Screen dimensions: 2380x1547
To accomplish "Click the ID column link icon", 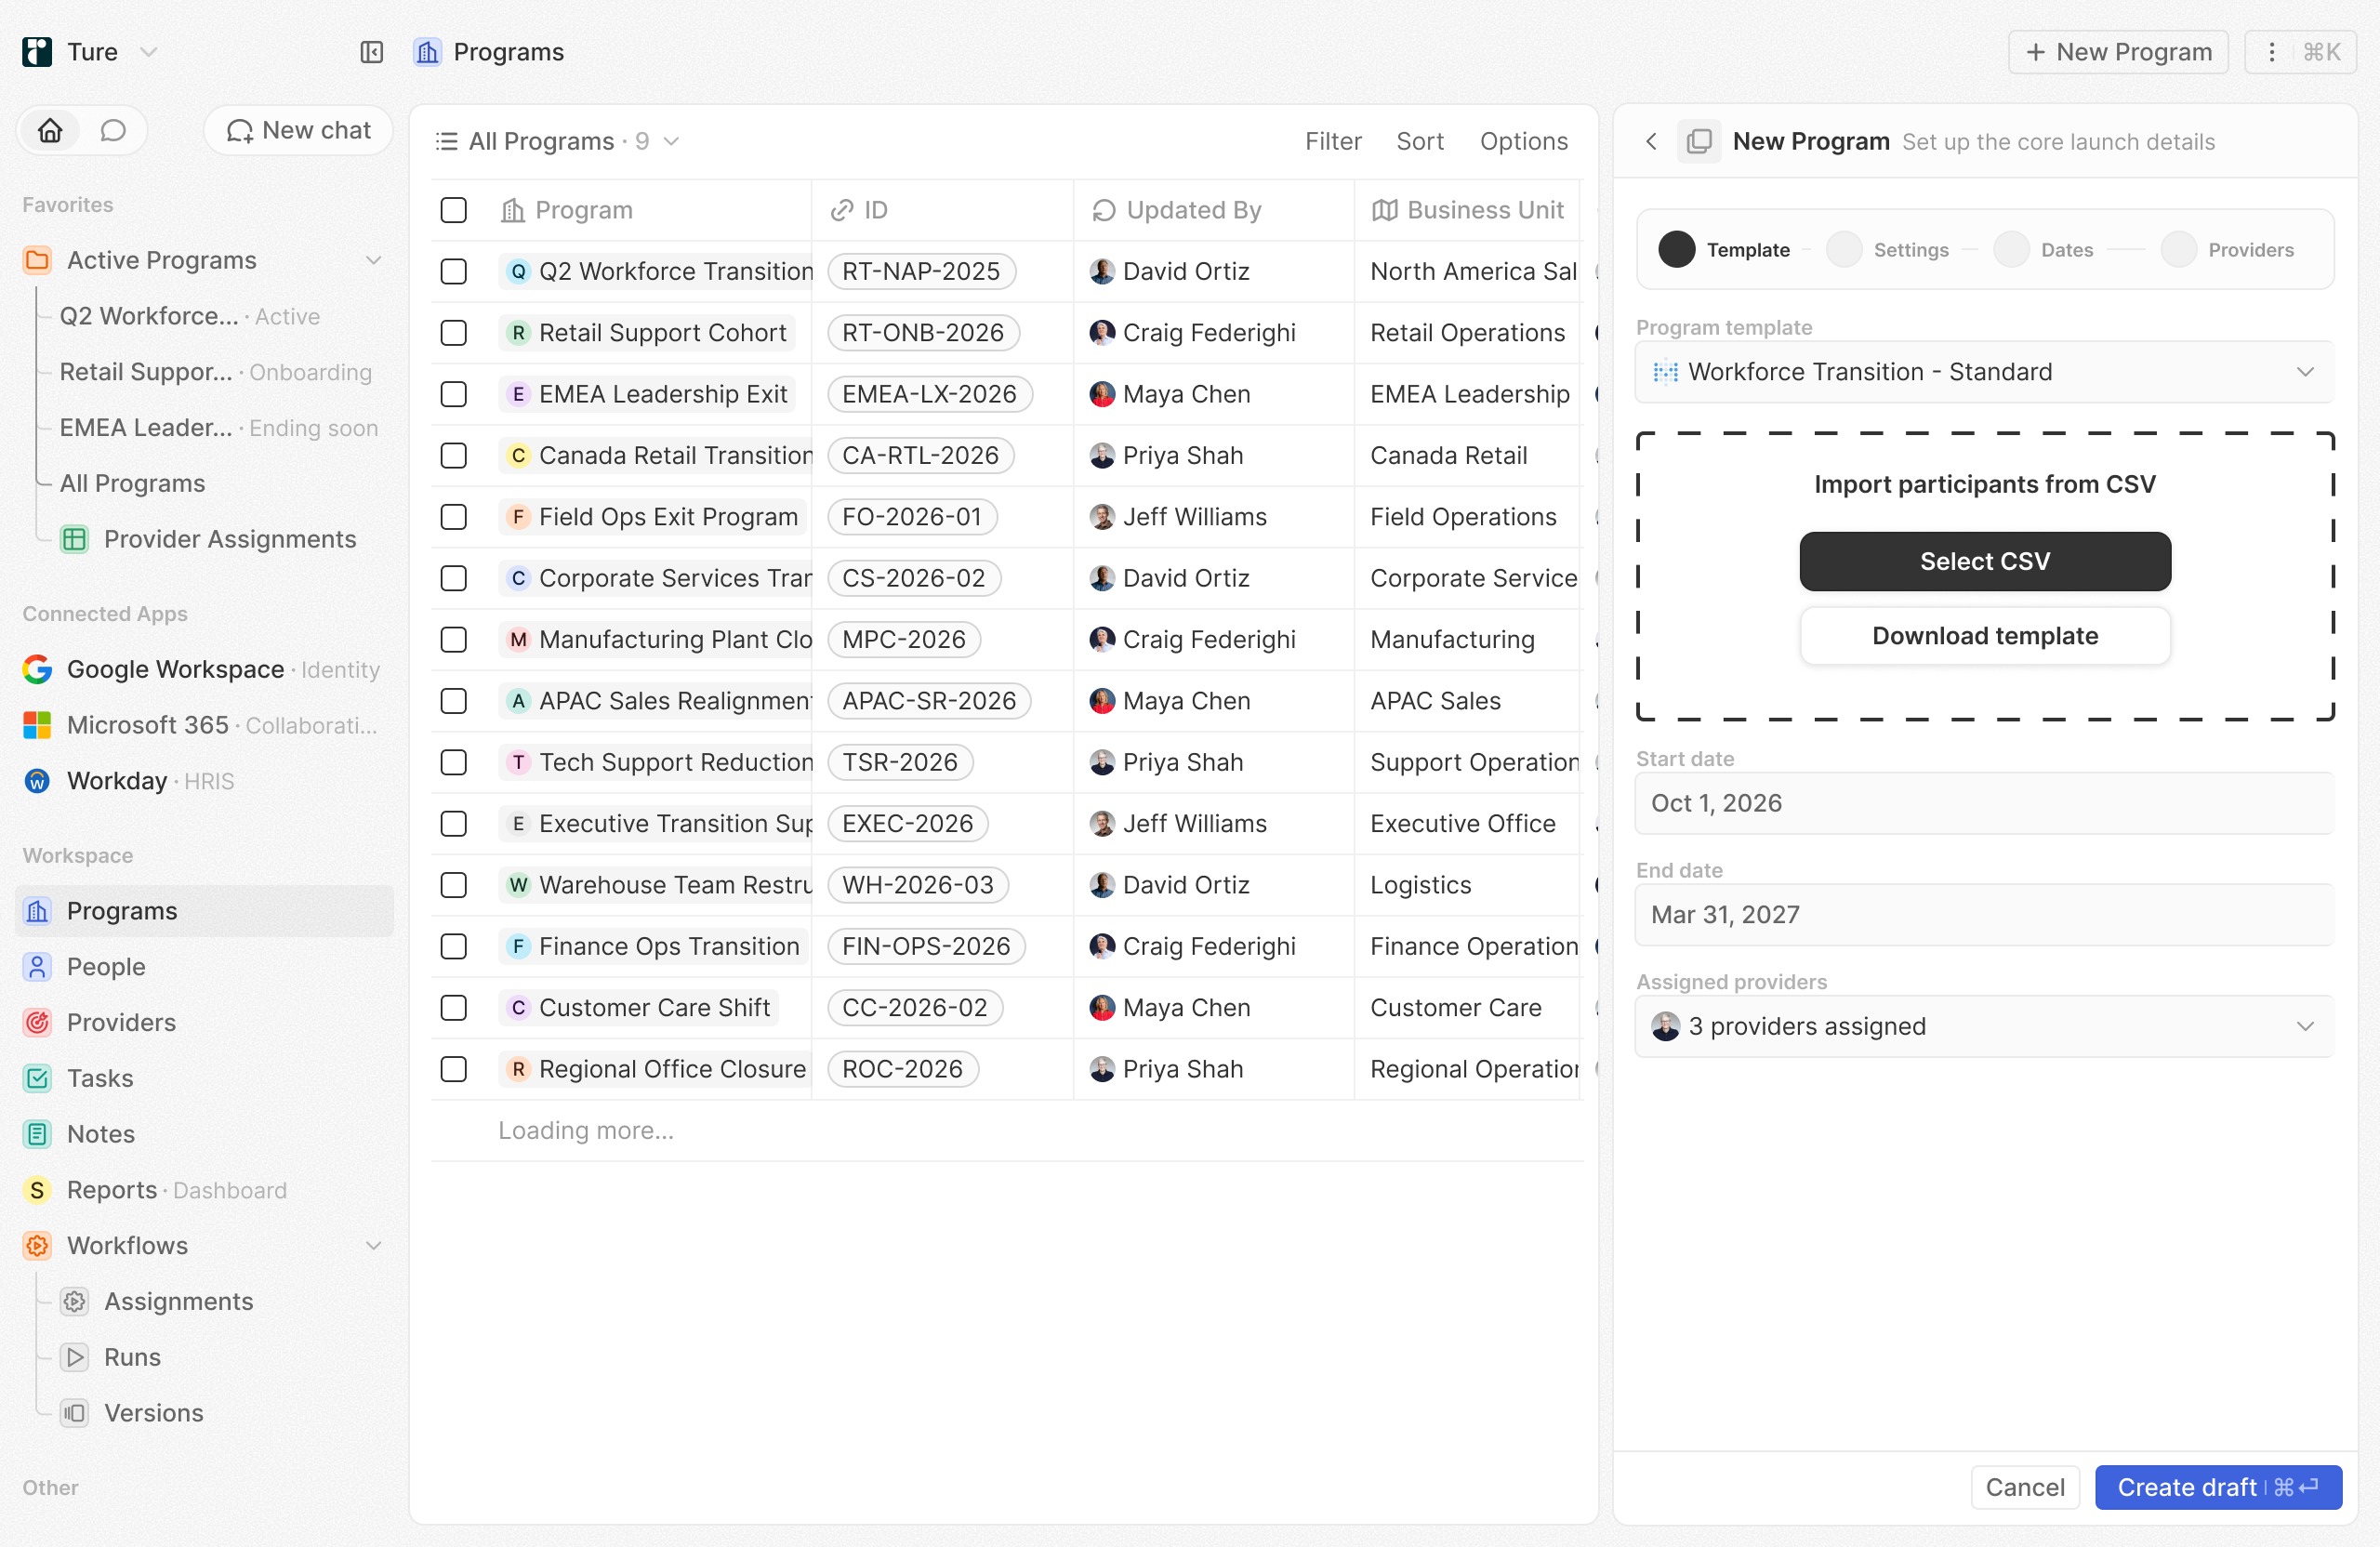I will tap(842, 210).
